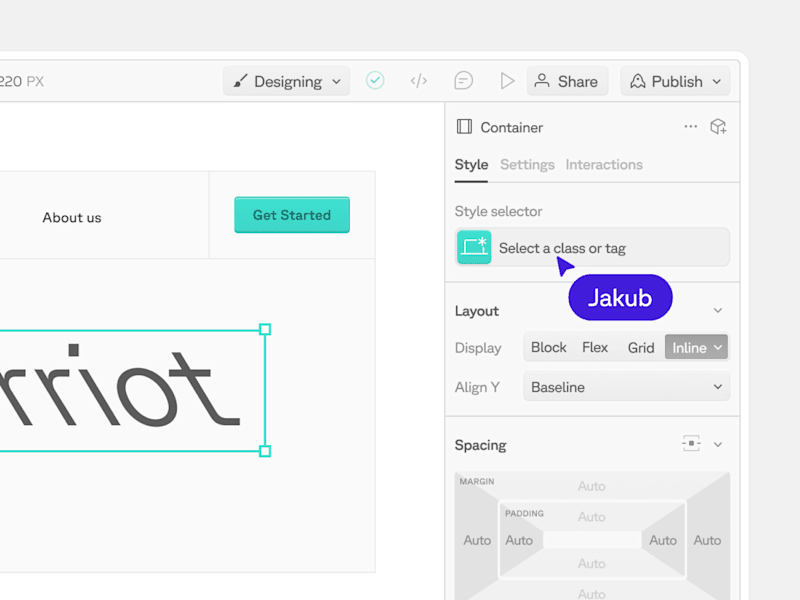Set display to Grid
800x600 pixels.
coord(641,347)
